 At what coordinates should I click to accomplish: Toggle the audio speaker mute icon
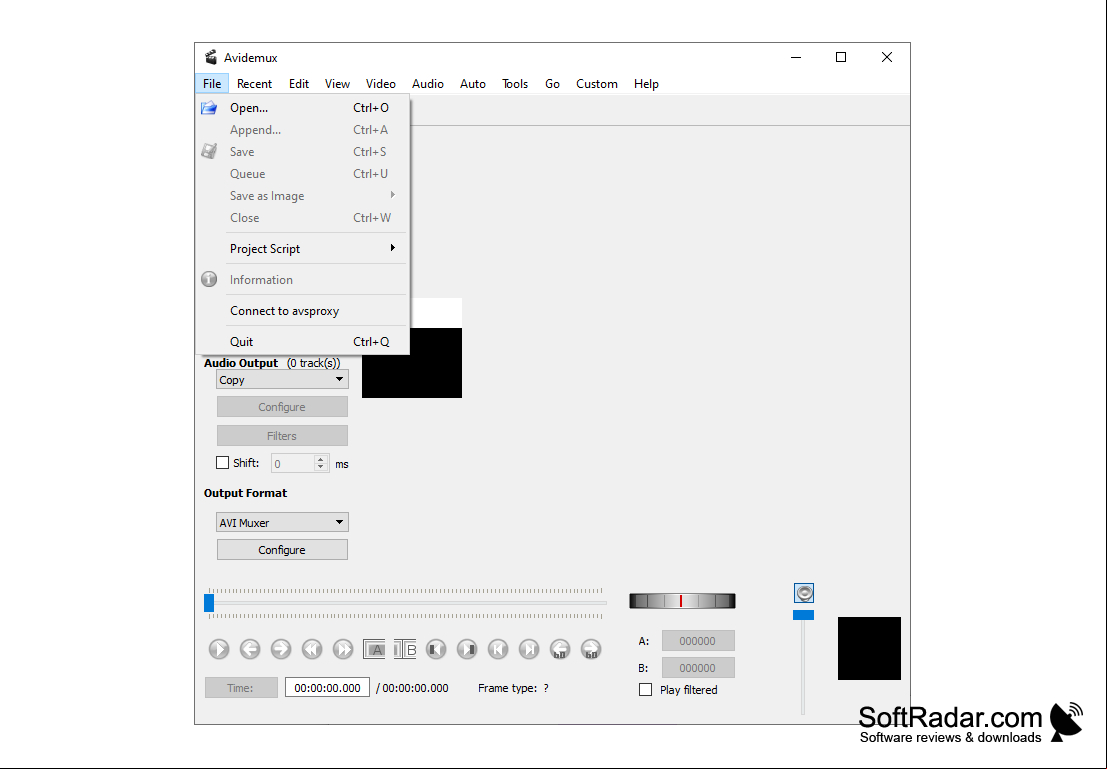(804, 593)
